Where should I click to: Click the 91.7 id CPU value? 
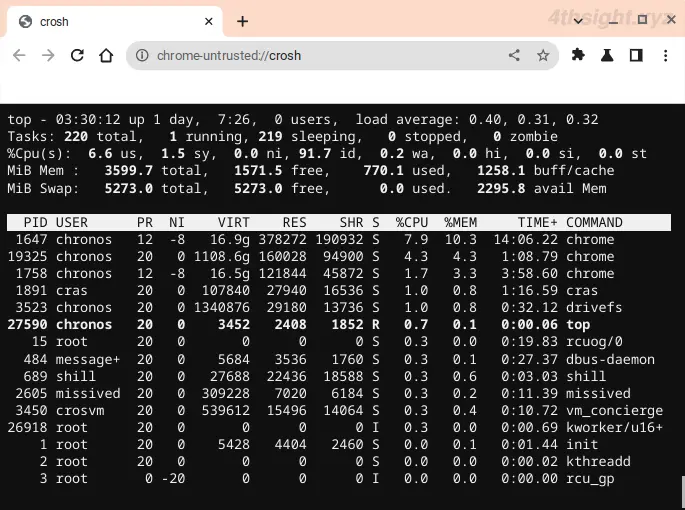(x=315, y=153)
